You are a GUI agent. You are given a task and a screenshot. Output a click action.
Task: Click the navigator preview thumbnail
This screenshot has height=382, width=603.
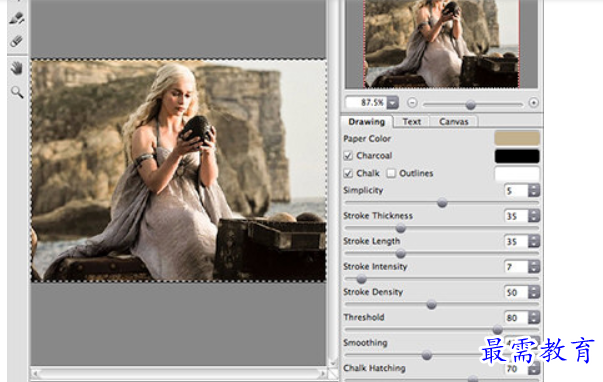click(441, 44)
